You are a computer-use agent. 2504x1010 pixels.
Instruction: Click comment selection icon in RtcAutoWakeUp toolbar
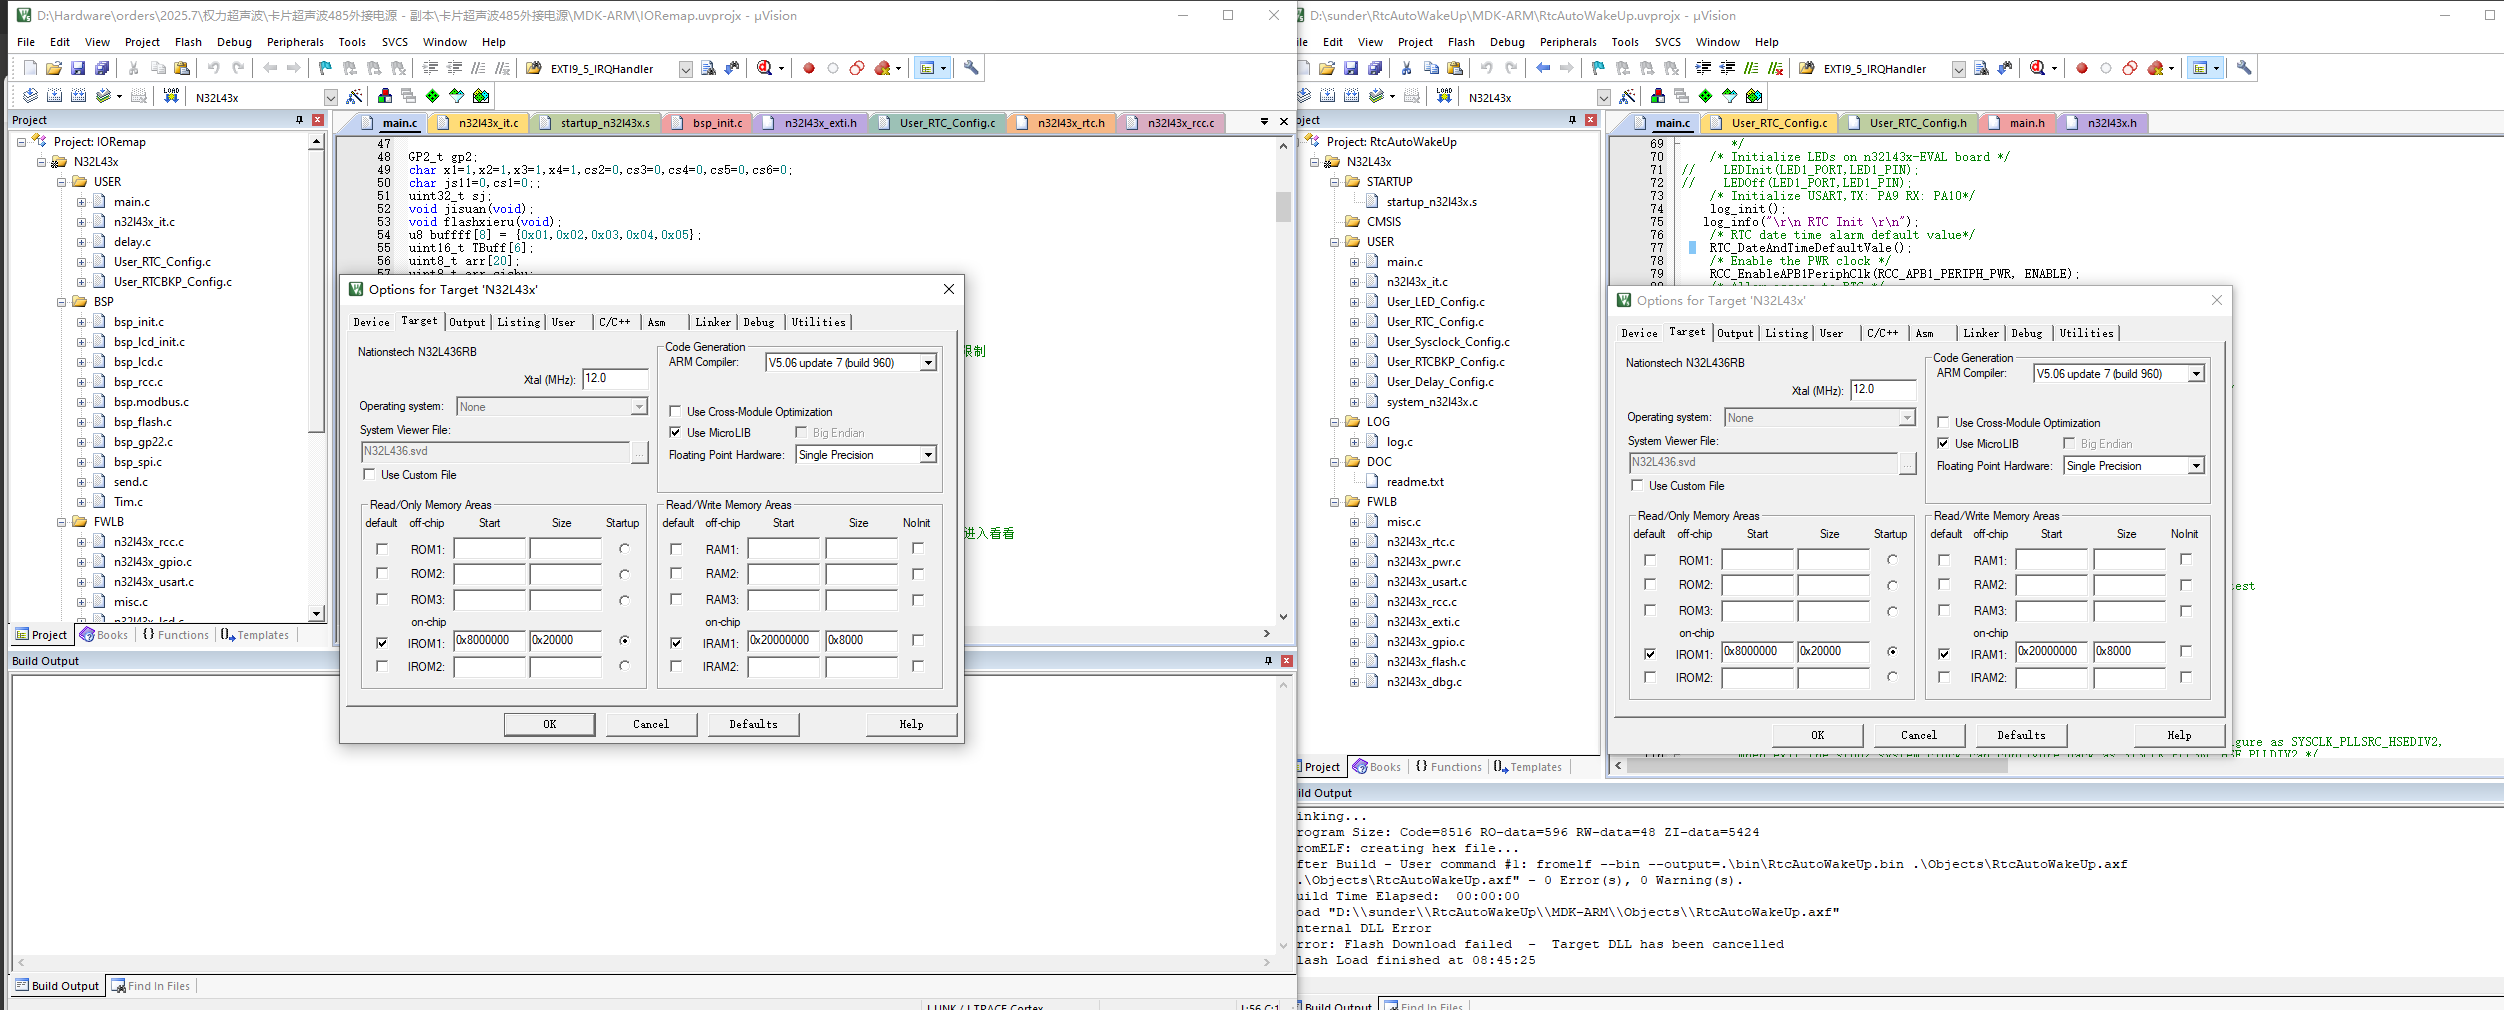(1751, 68)
